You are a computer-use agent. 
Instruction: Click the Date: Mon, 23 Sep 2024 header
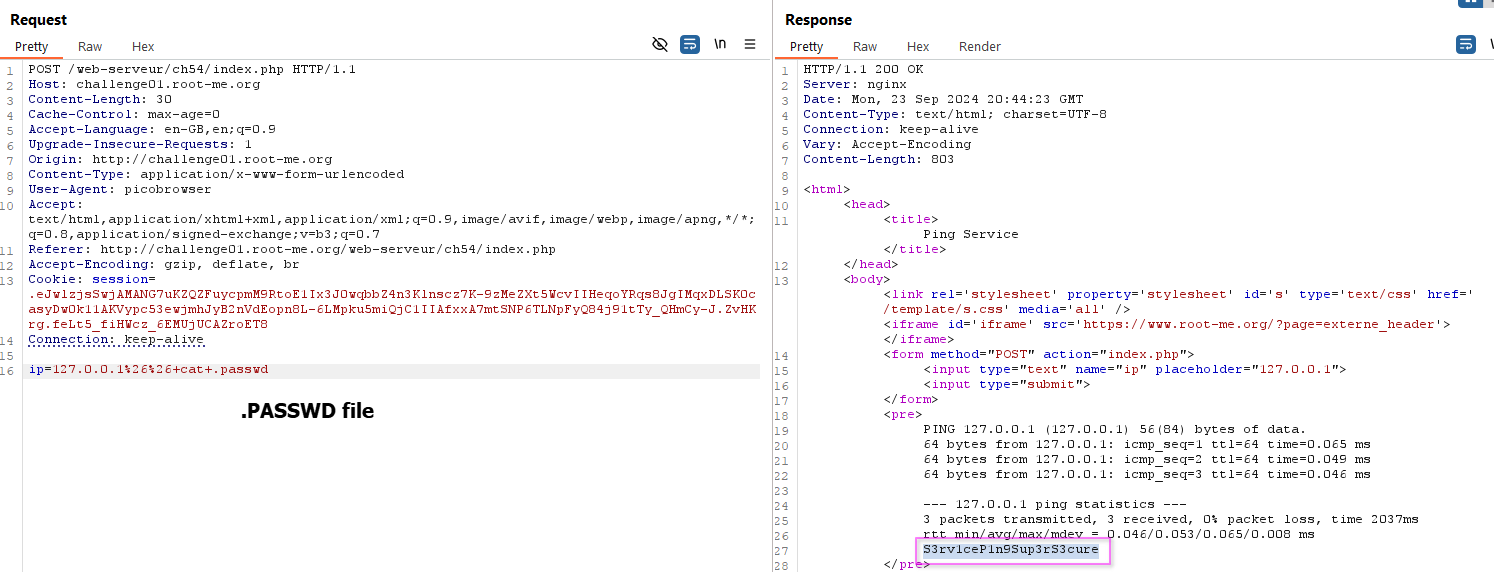(943, 99)
